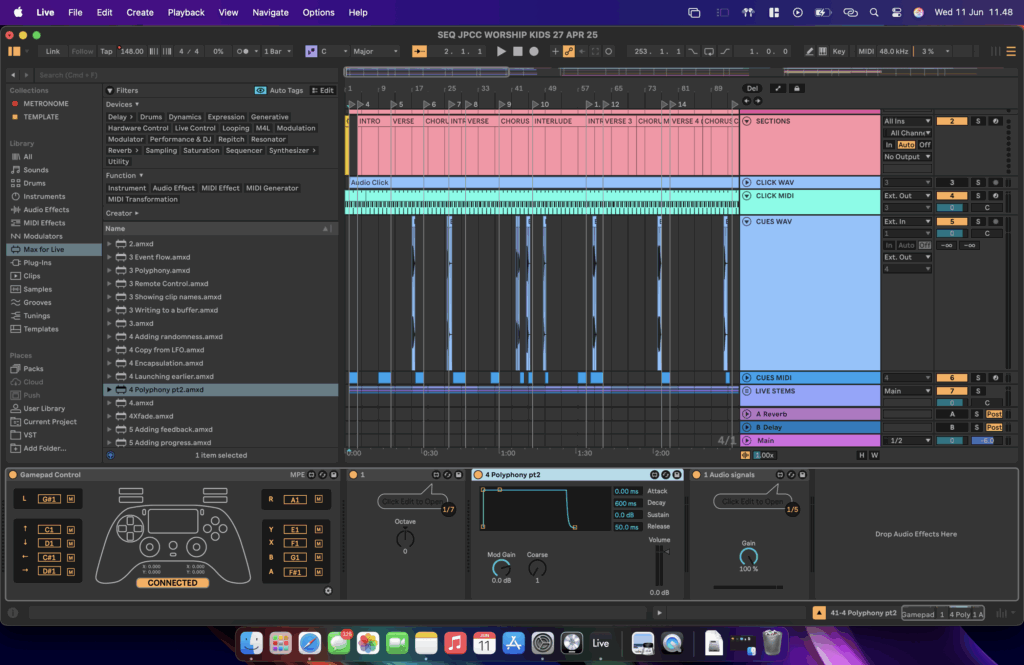Collapse the Filters section triangle
This screenshot has width=1024, height=665.
point(110,90)
